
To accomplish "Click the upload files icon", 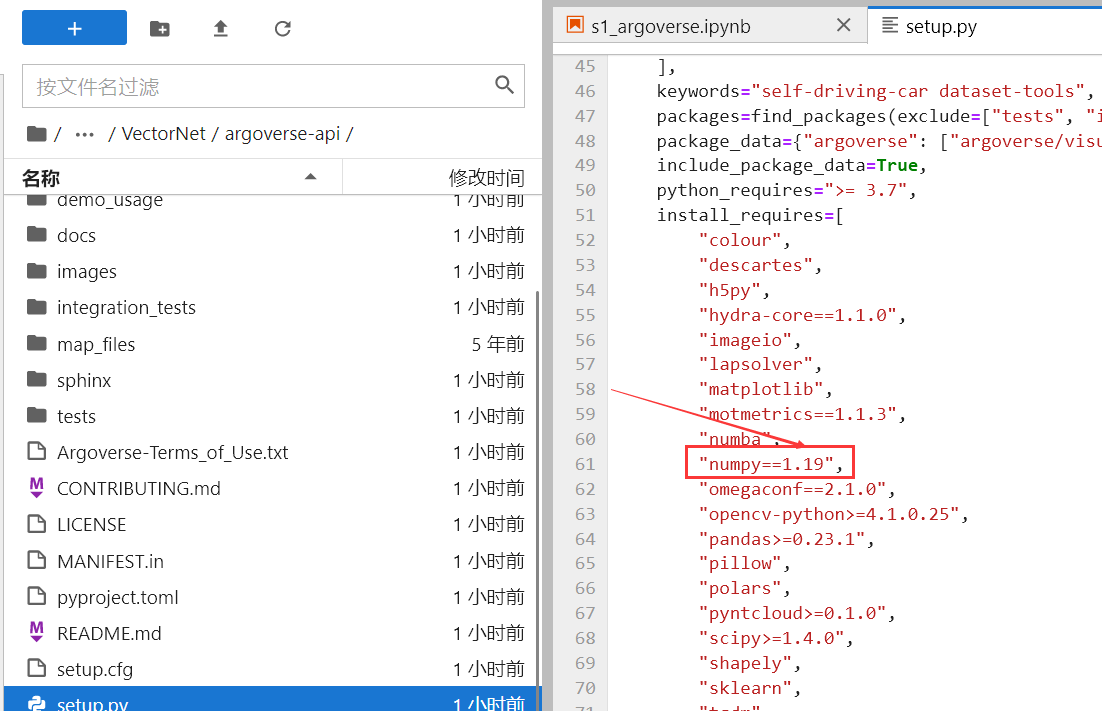I will (221, 29).
